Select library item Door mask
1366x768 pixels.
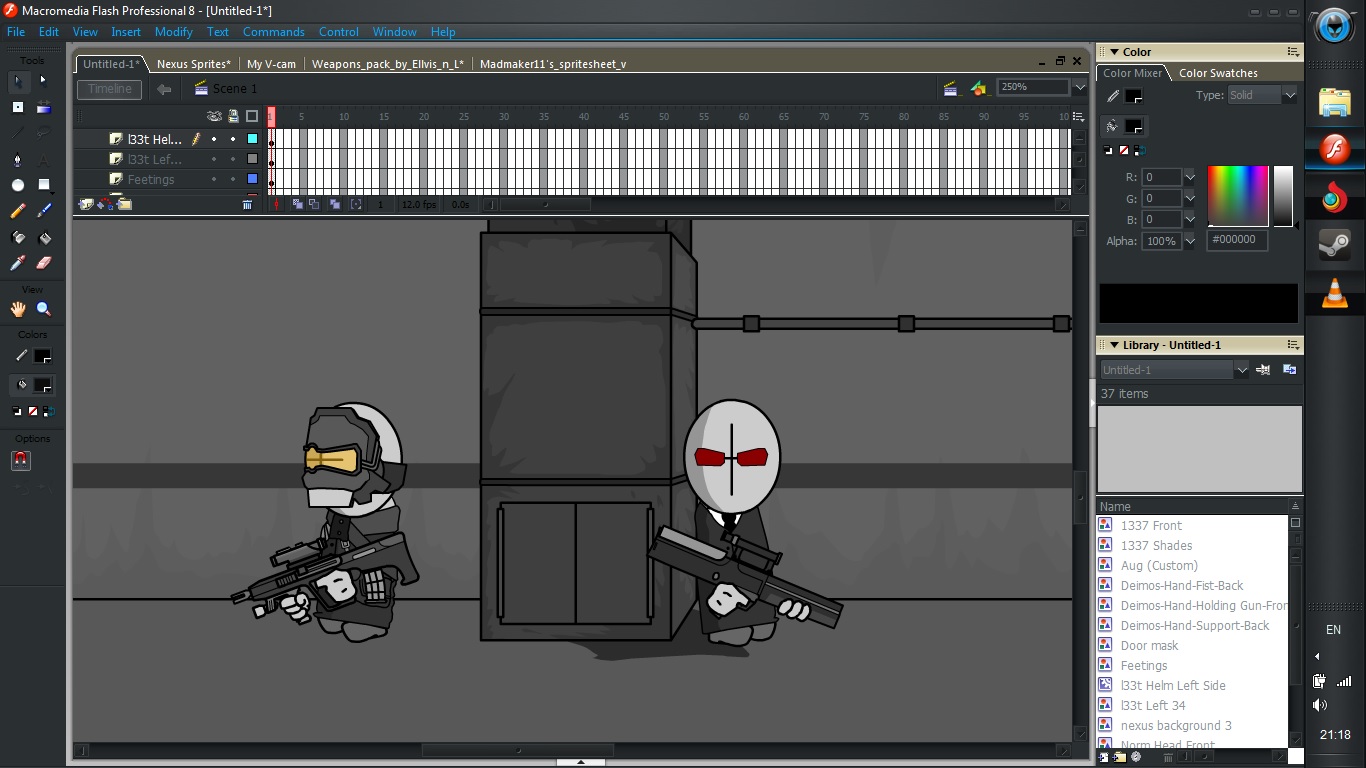(1149, 645)
